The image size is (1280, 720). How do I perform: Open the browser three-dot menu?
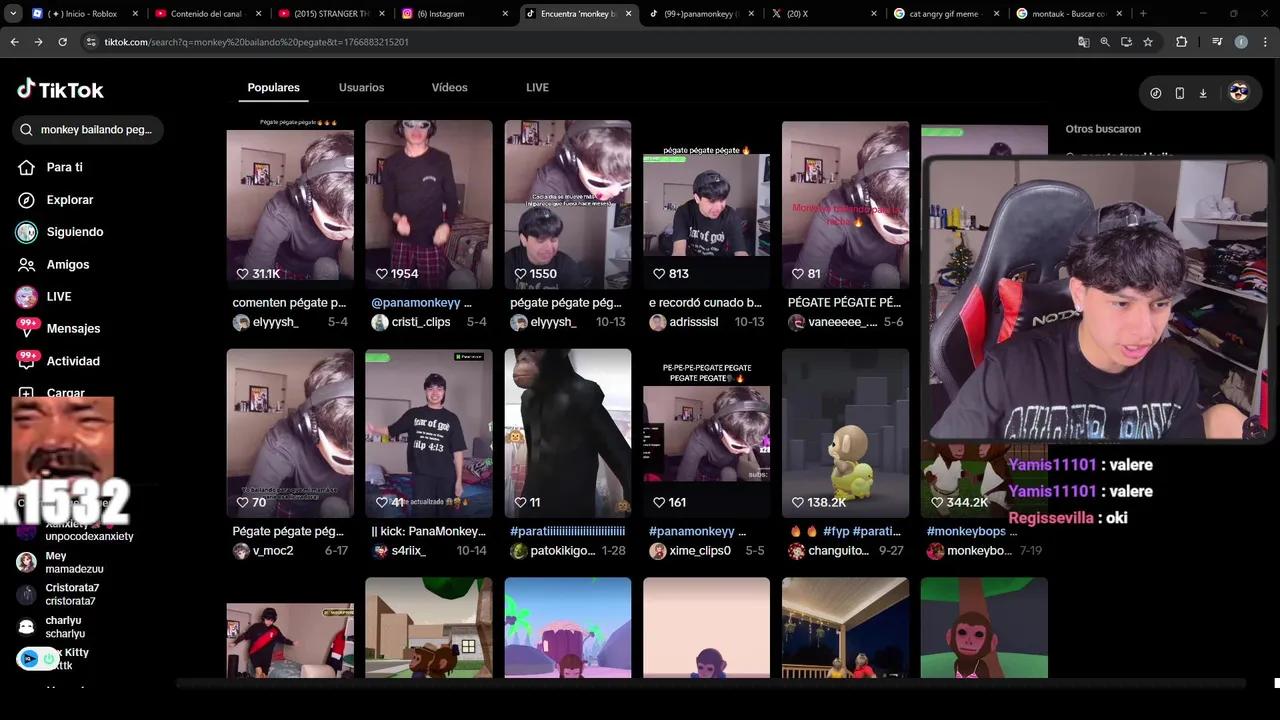pyautogui.click(x=1265, y=42)
